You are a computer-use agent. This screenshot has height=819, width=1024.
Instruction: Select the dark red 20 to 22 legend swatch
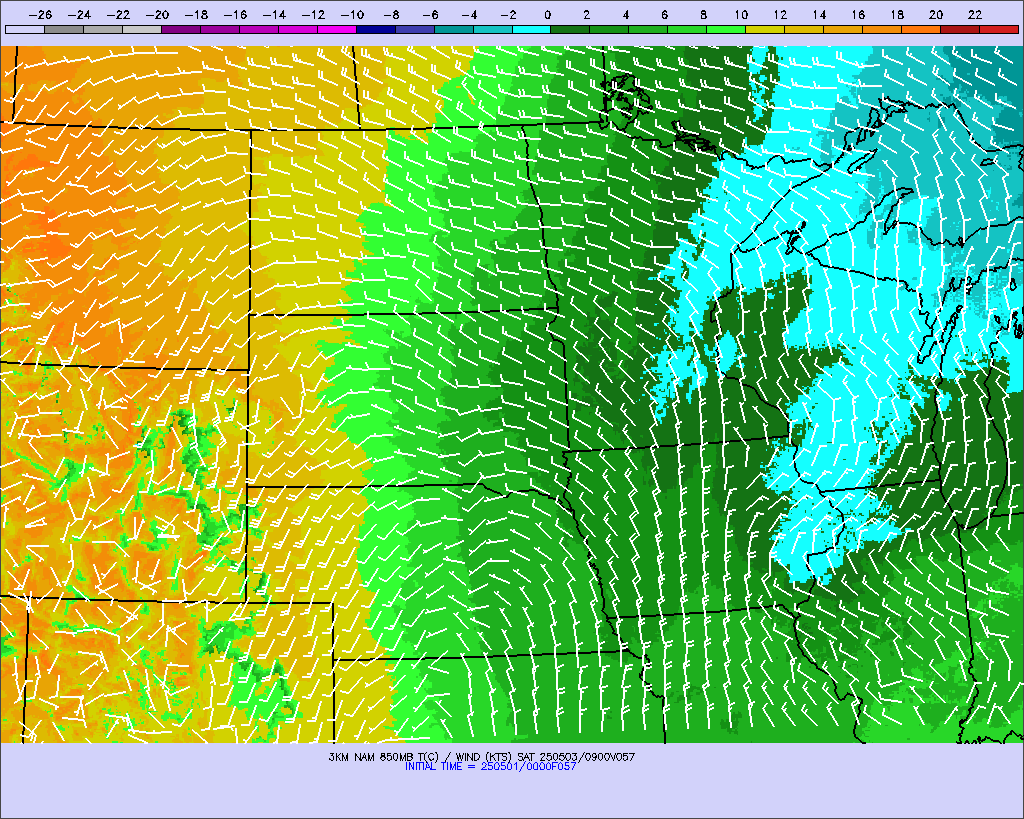point(959,29)
